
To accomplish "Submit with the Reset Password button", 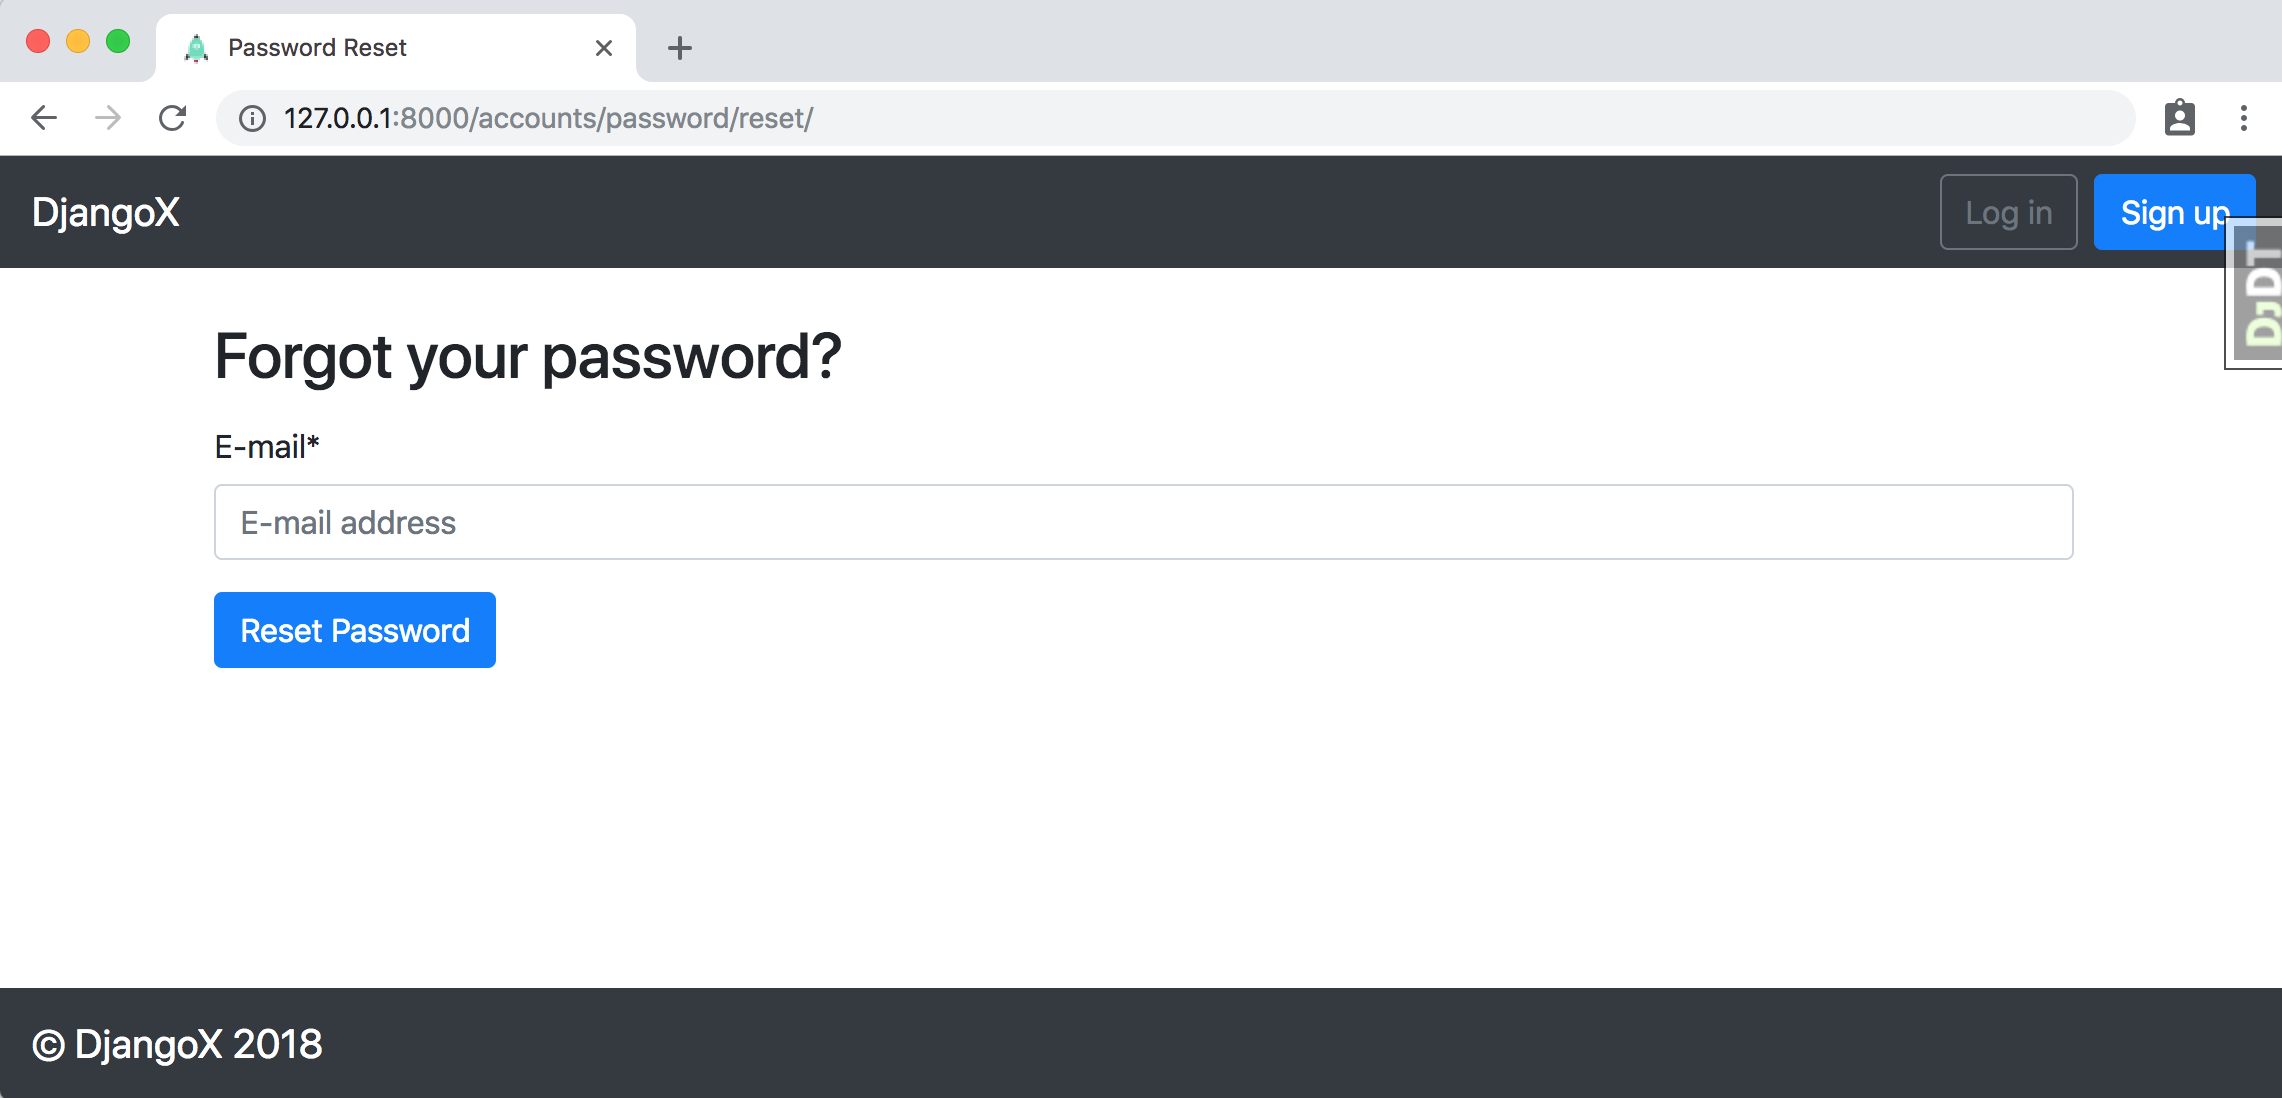I will 355,630.
